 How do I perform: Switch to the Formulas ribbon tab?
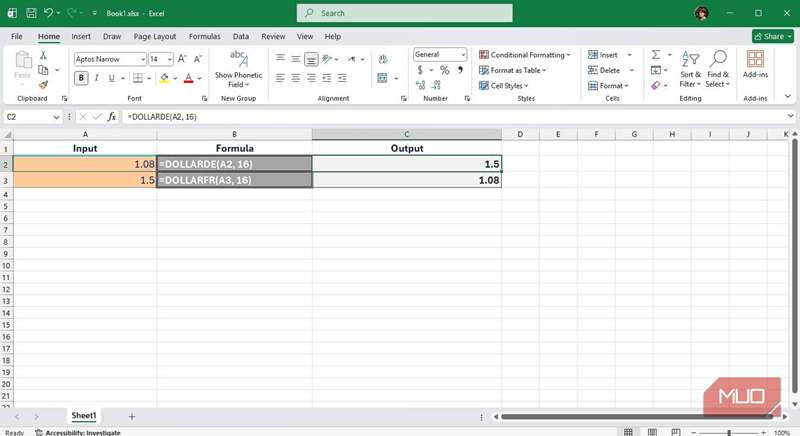[x=204, y=36]
